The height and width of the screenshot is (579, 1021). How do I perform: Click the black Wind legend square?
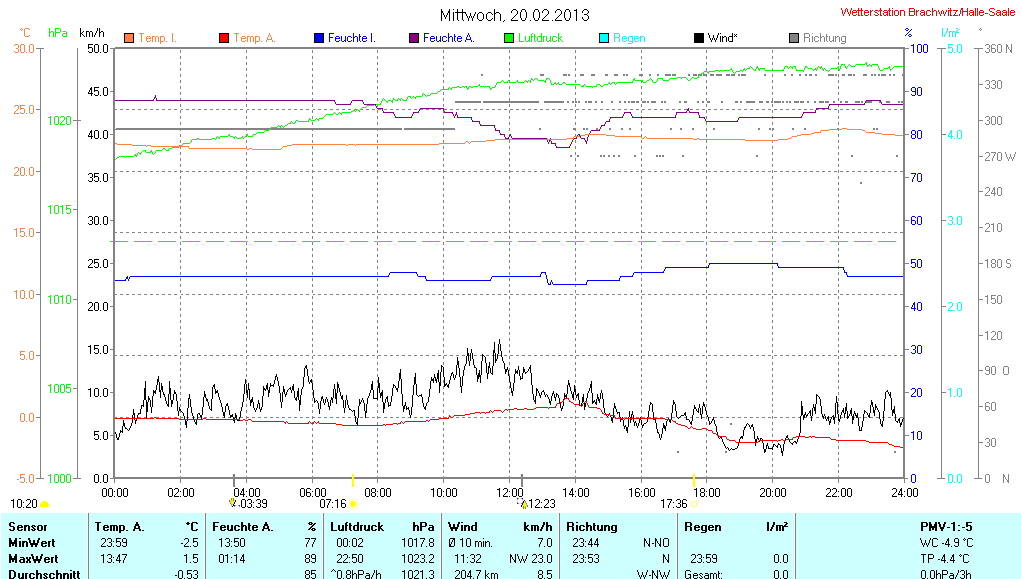click(698, 38)
